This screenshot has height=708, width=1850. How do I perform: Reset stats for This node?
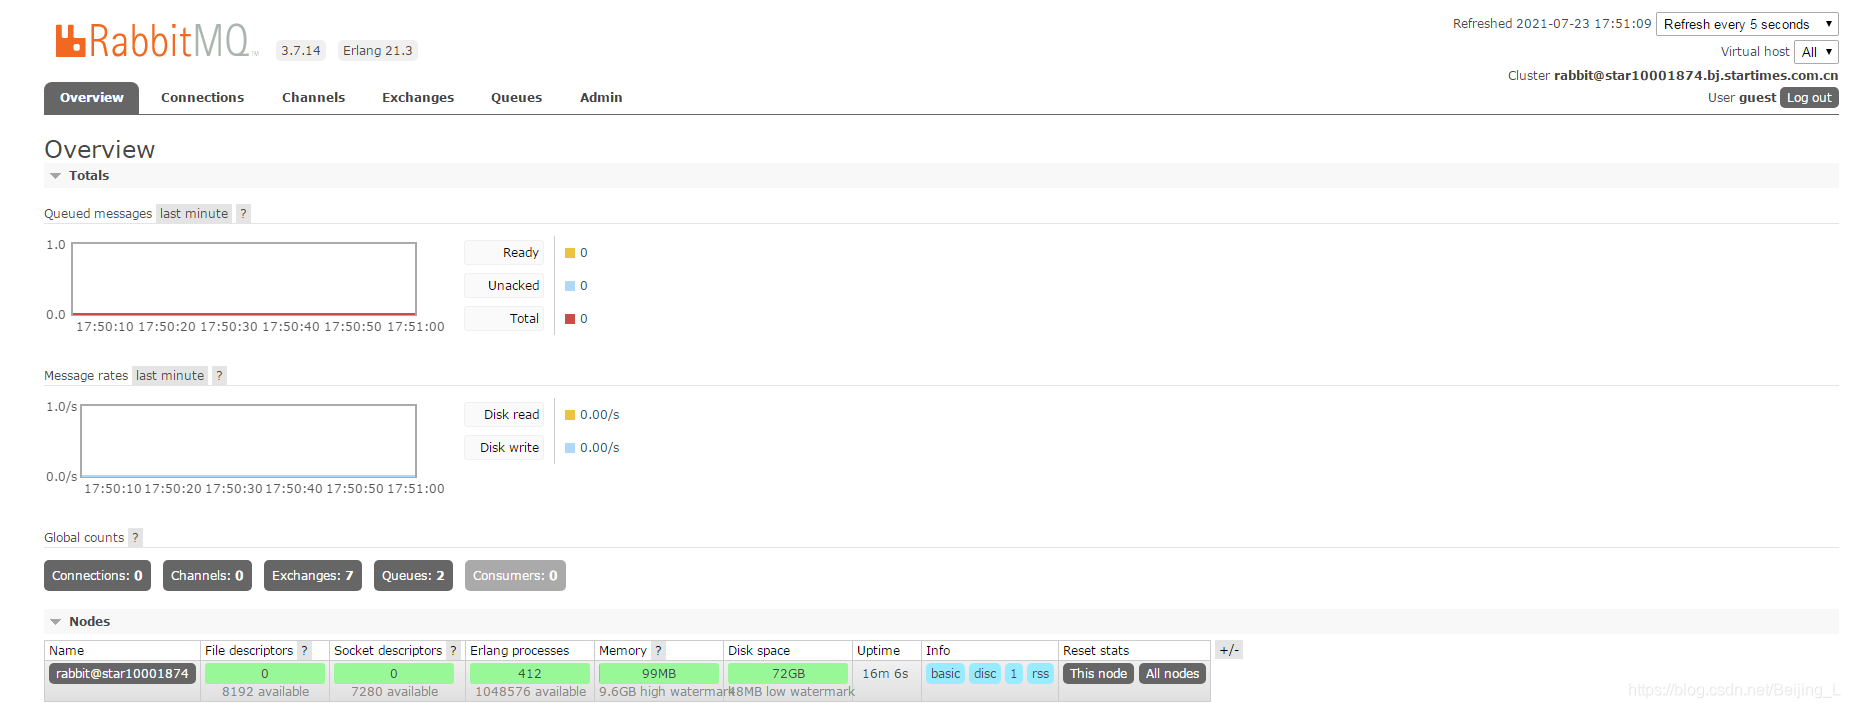pos(1098,673)
